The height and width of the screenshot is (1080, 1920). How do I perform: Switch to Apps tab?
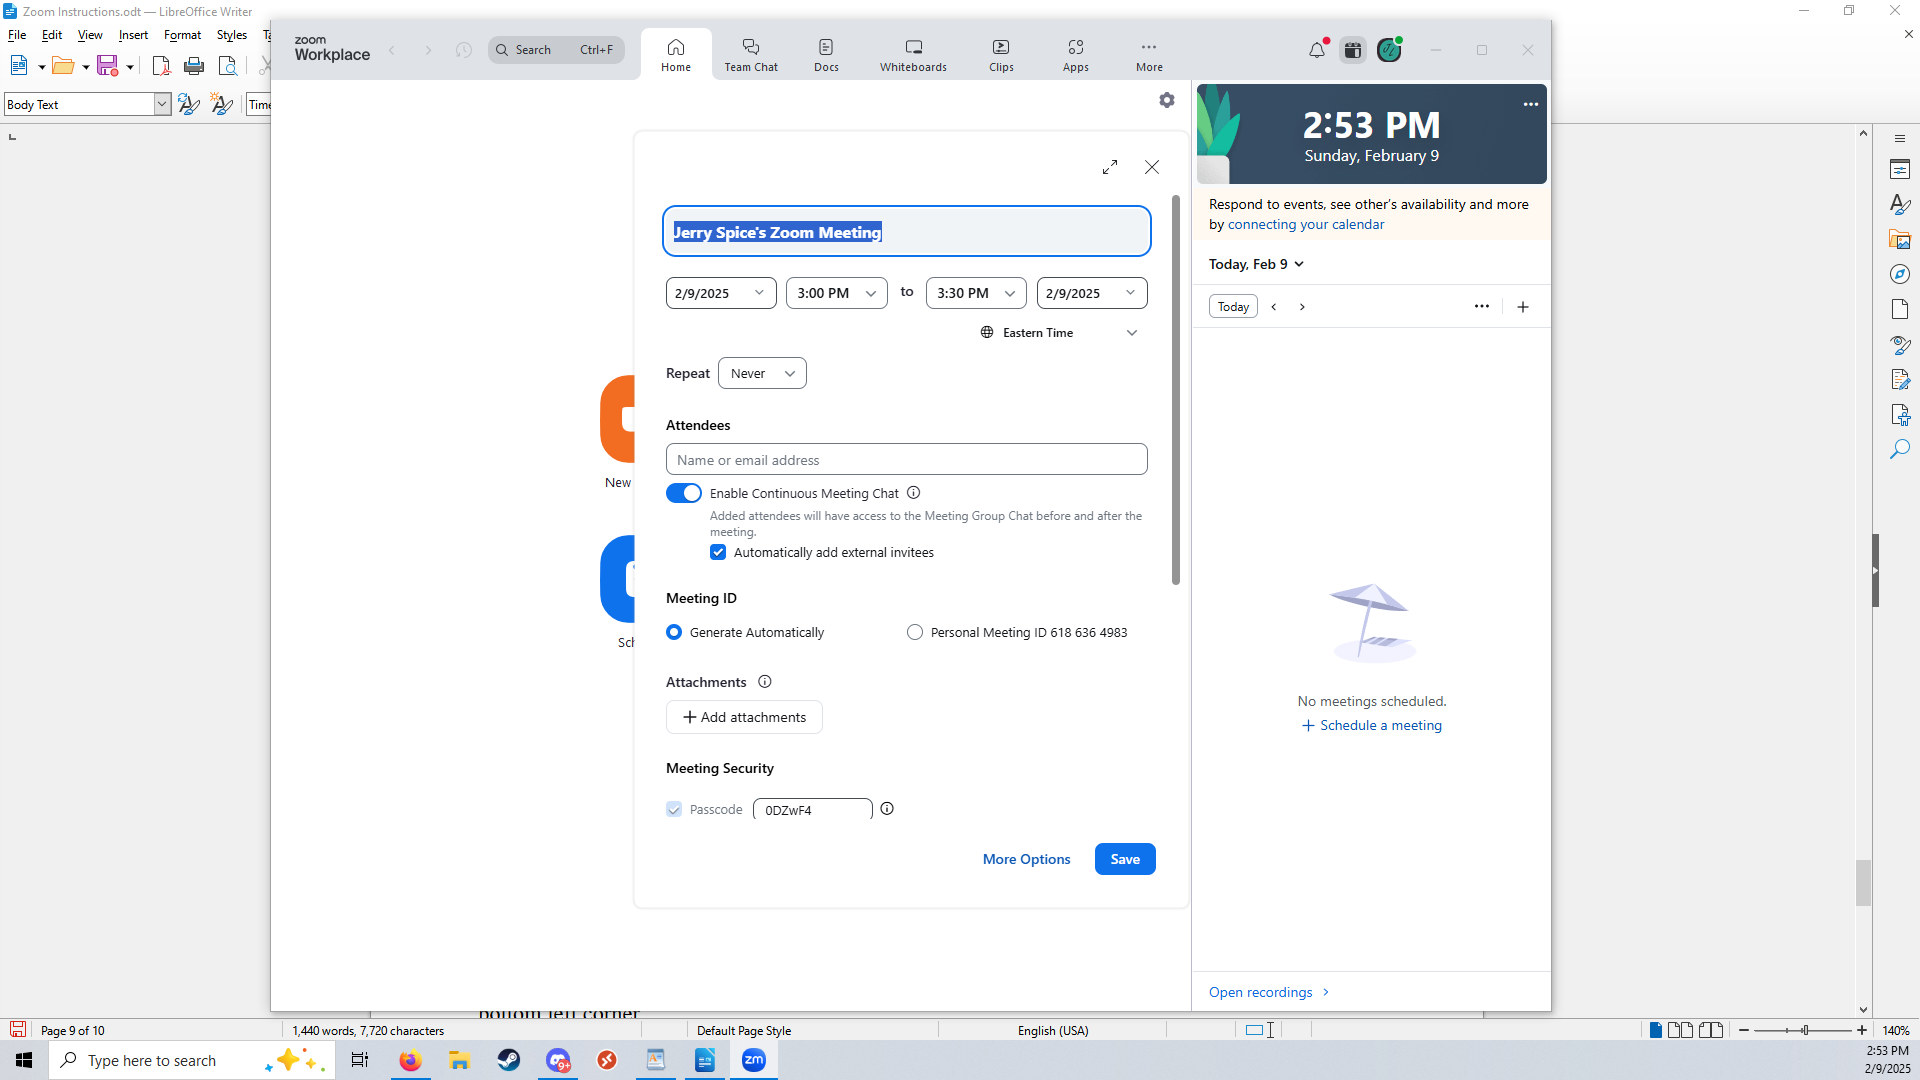pos(1076,54)
